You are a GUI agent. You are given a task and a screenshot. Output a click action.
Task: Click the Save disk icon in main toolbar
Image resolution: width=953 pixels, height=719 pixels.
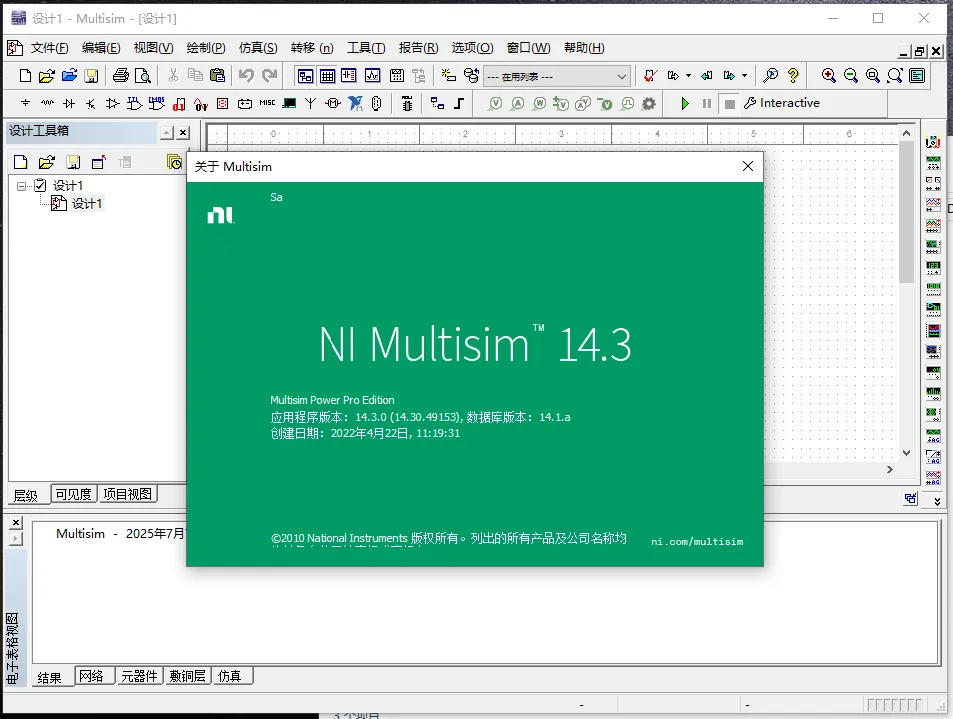pyautogui.click(x=91, y=75)
